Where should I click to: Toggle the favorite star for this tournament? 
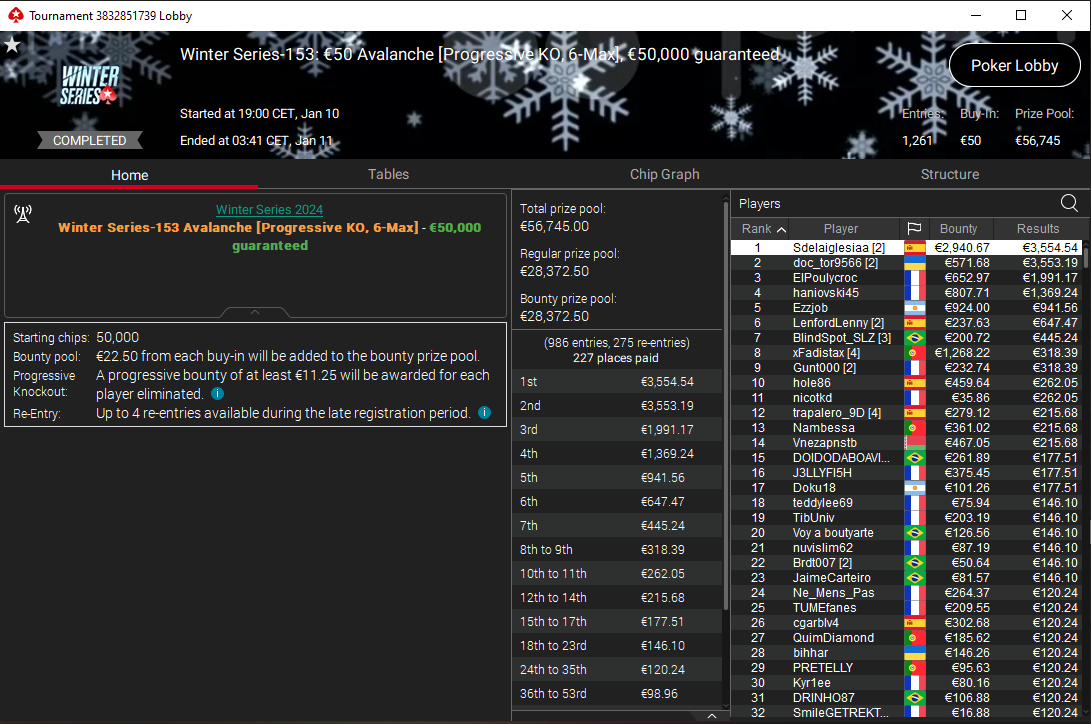point(12,46)
